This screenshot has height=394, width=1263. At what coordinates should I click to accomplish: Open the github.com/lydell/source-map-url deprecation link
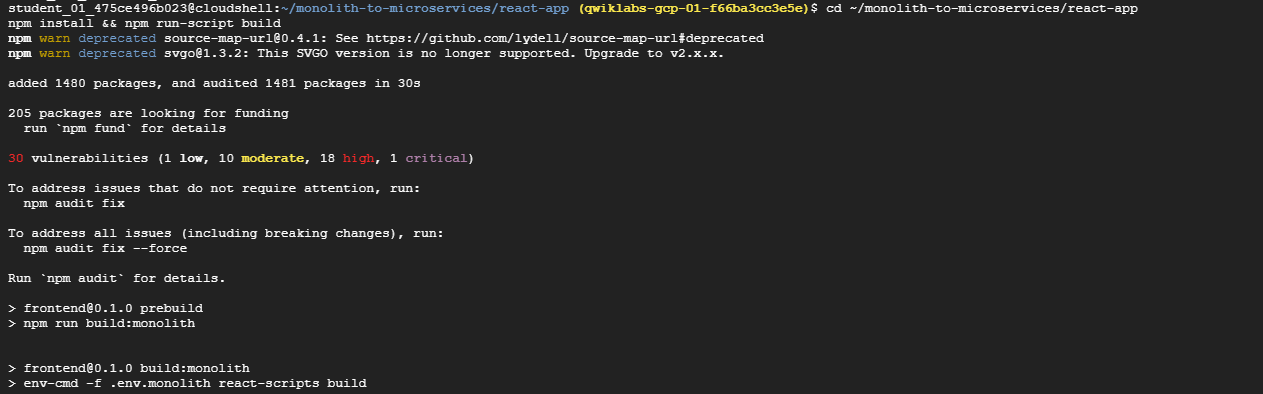pyautogui.click(x=570, y=38)
